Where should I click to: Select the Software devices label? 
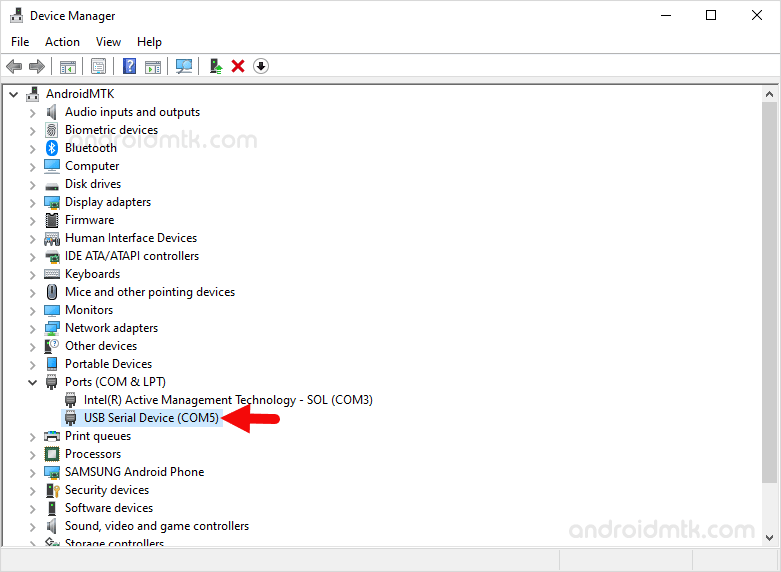[109, 508]
